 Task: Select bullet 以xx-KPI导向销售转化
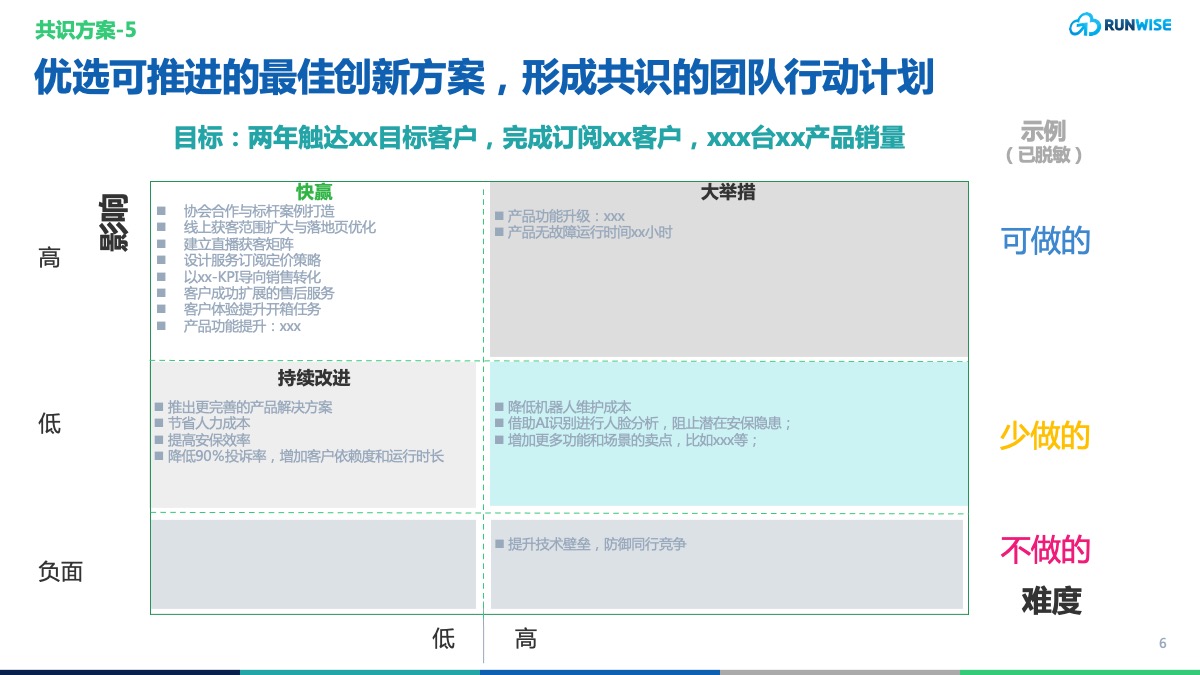252,277
